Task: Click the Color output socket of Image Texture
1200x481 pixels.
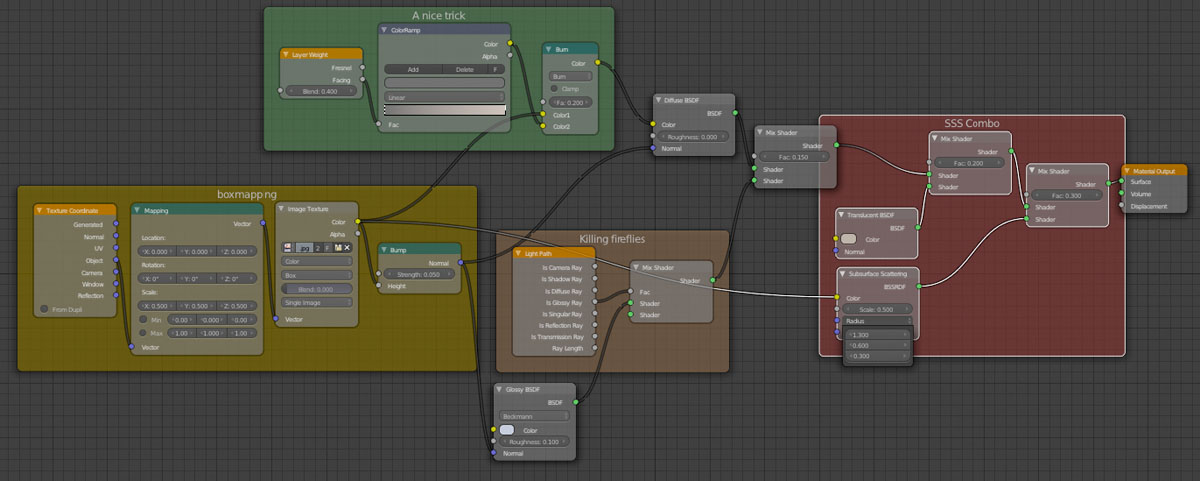Action: [359, 221]
